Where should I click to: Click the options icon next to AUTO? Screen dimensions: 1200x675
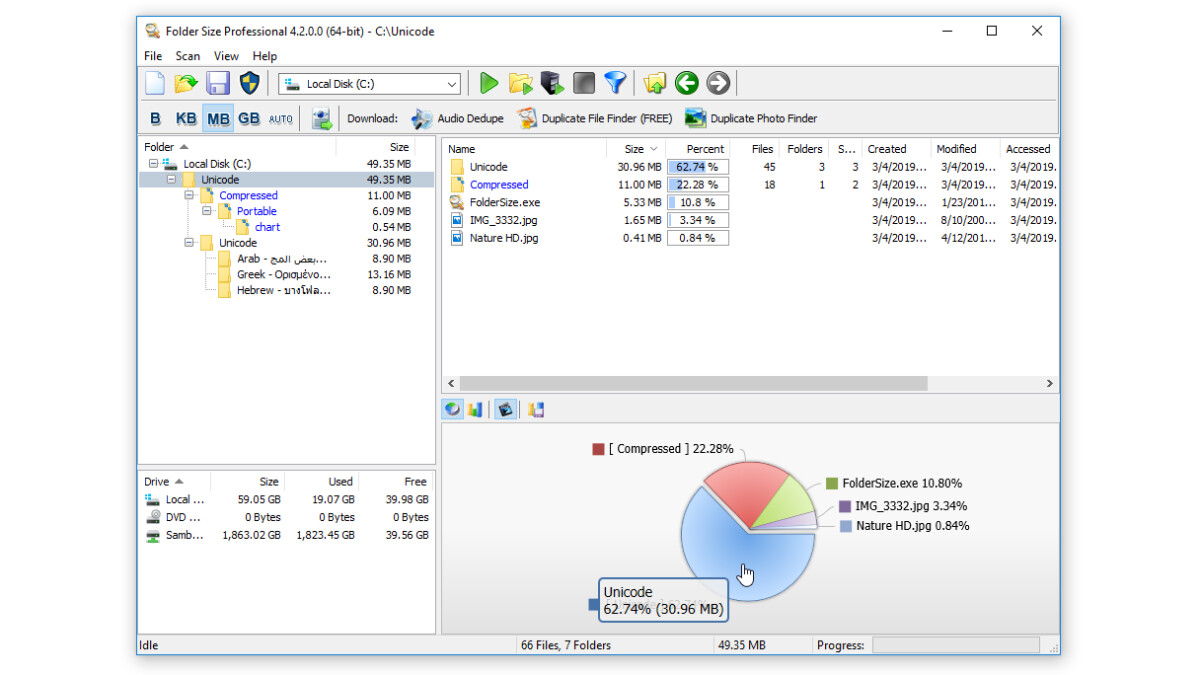tap(321, 119)
